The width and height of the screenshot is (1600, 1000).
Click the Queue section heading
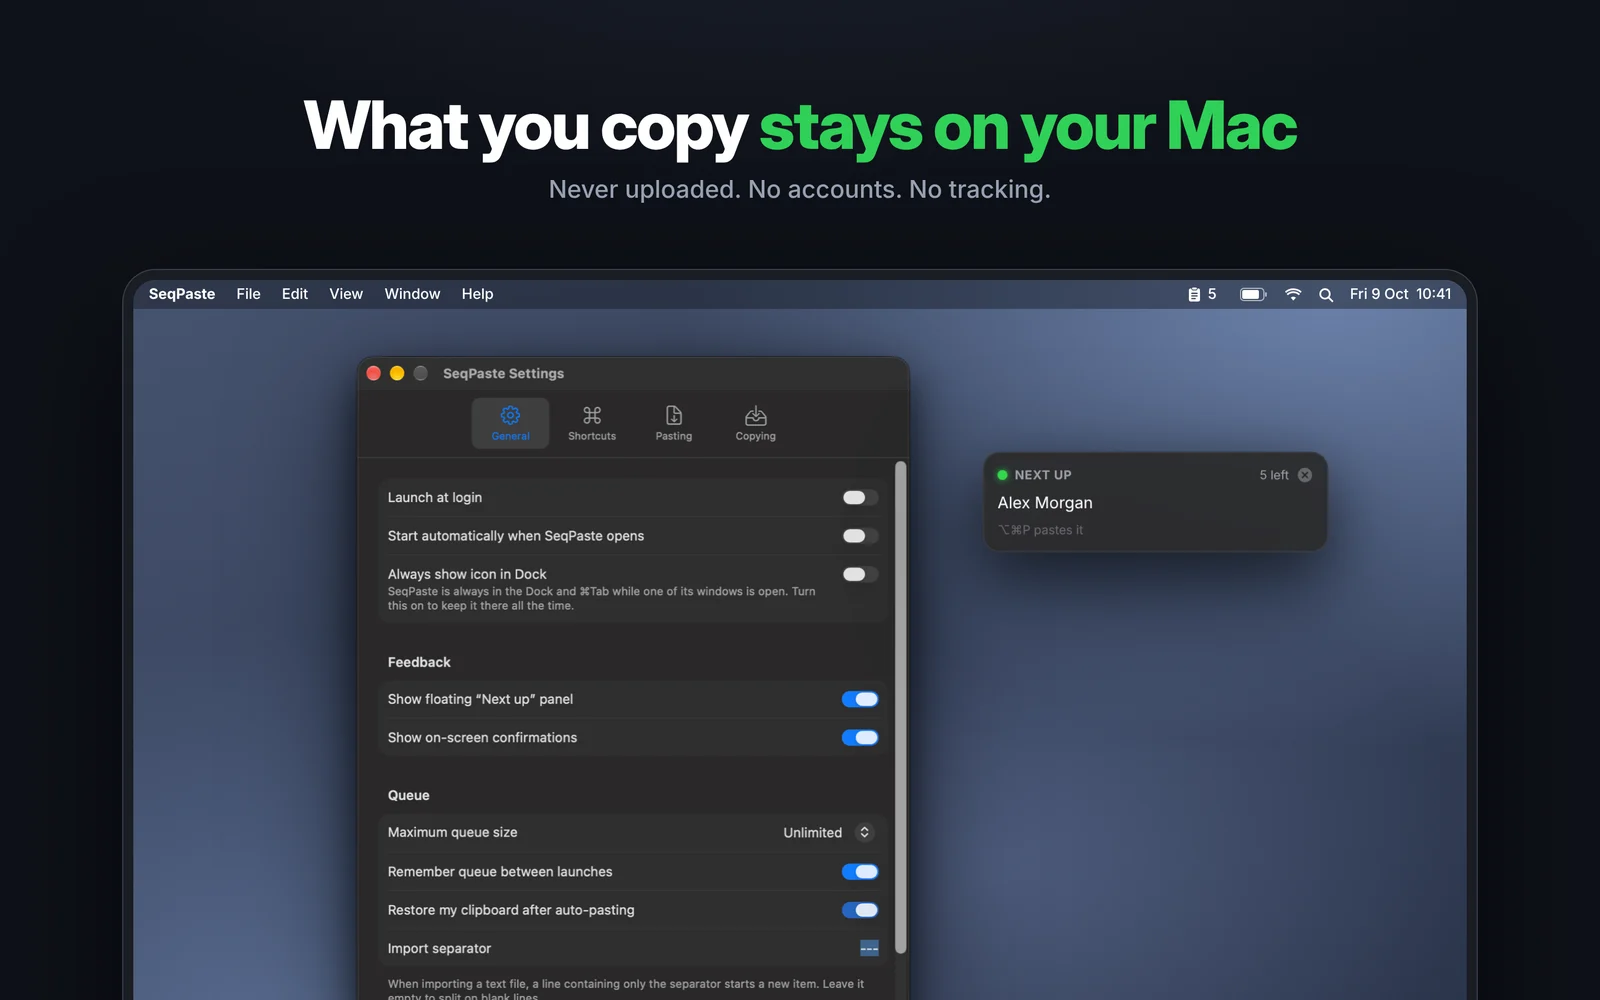tap(408, 795)
